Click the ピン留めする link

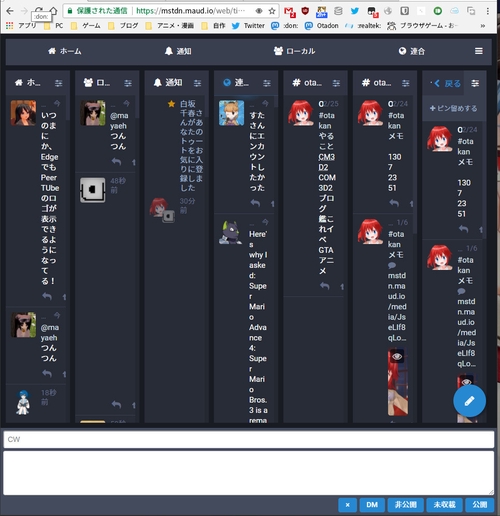tap(453, 108)
